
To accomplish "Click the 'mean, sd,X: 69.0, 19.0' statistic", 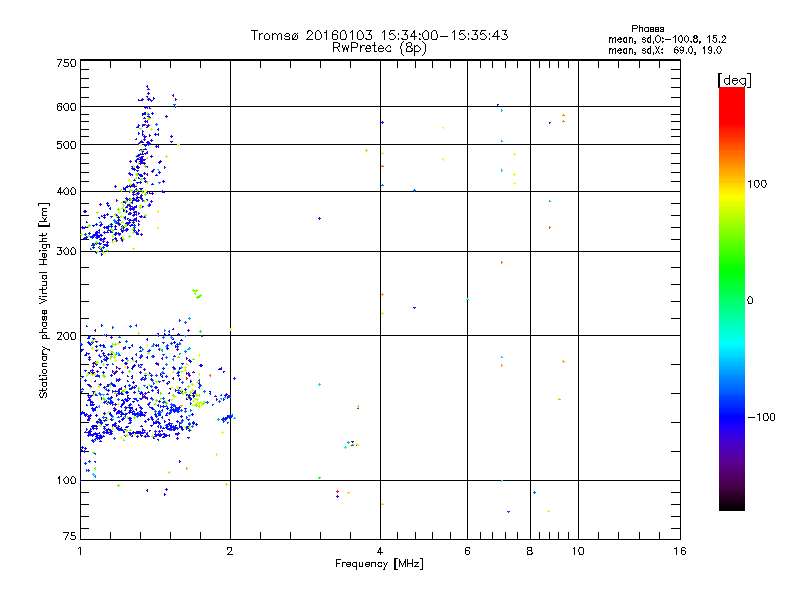I will point(665,51).
